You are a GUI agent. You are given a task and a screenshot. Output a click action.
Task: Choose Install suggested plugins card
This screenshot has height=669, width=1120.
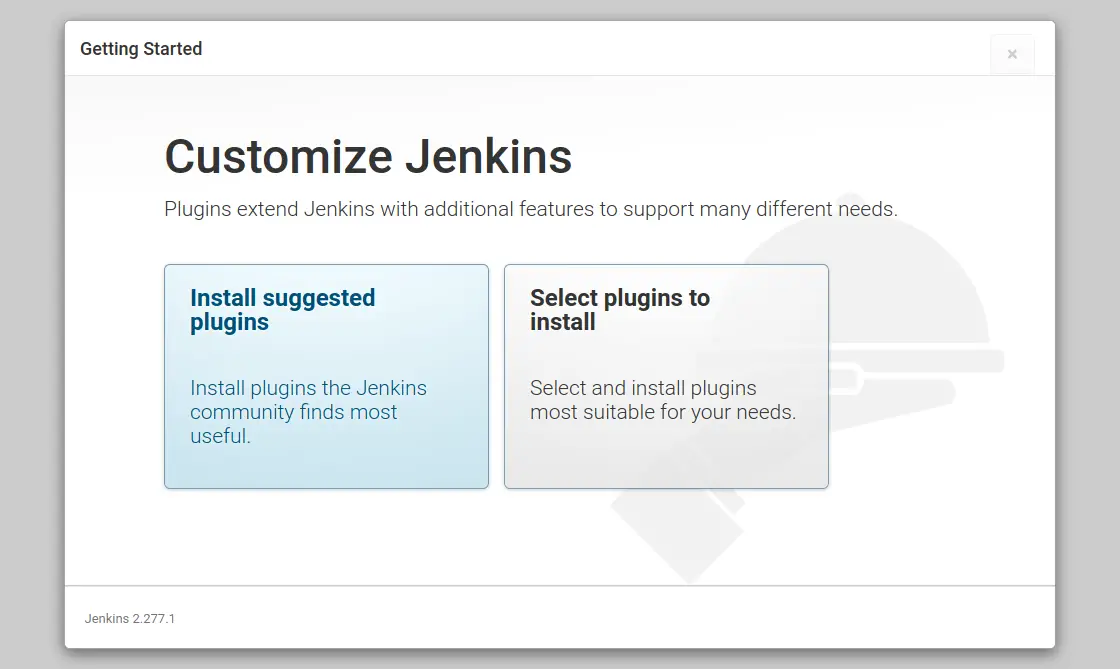click(326, 376)
